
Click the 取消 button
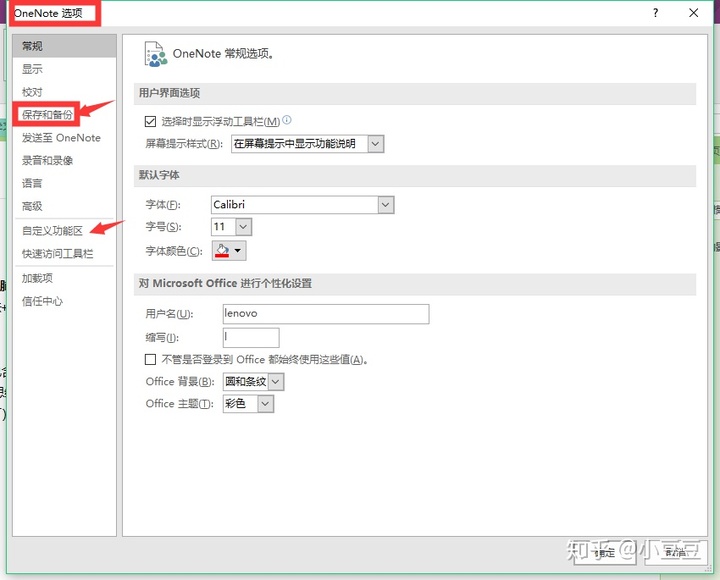coord(675,552)
